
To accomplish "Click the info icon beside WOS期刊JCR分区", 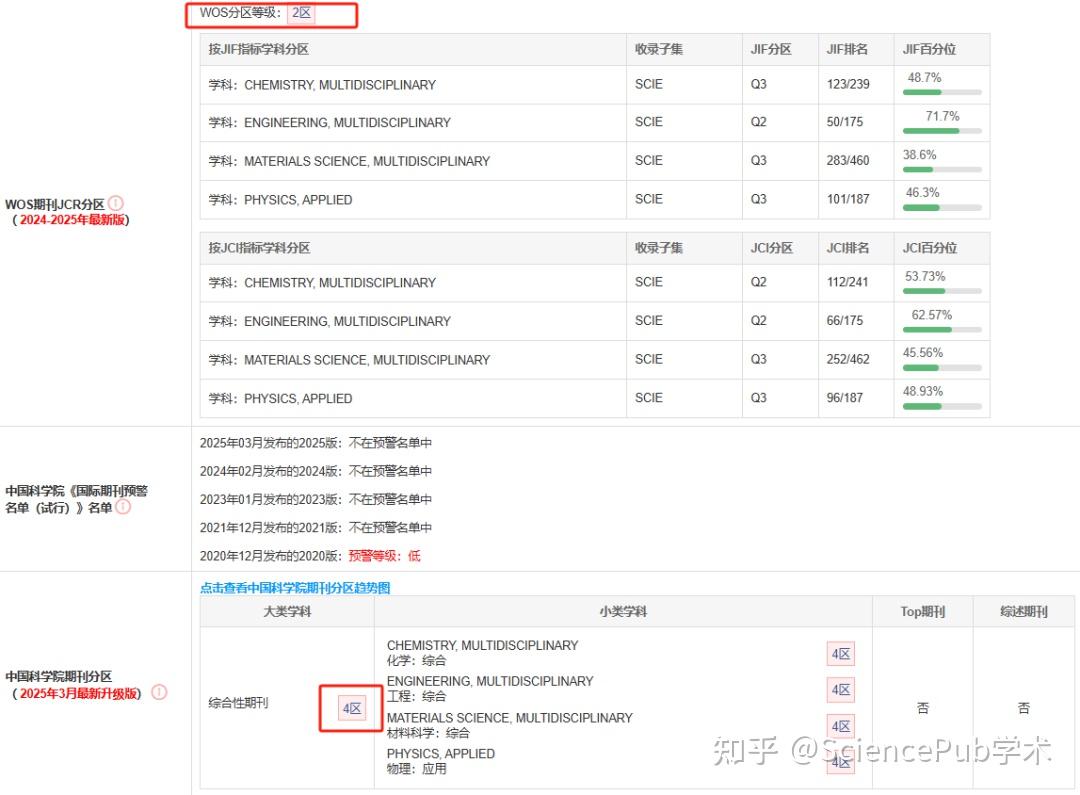I will tap(116, 203).
